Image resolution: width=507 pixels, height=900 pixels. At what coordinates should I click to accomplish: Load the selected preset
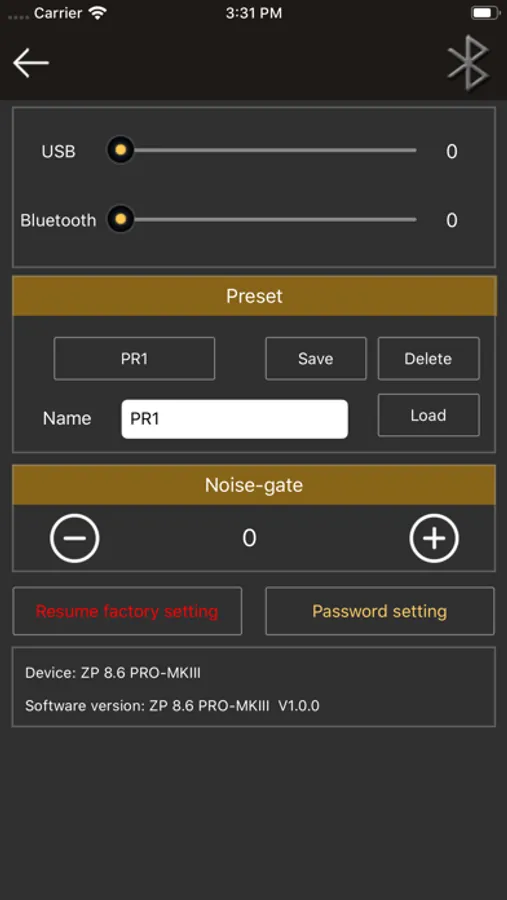[428, 415]
